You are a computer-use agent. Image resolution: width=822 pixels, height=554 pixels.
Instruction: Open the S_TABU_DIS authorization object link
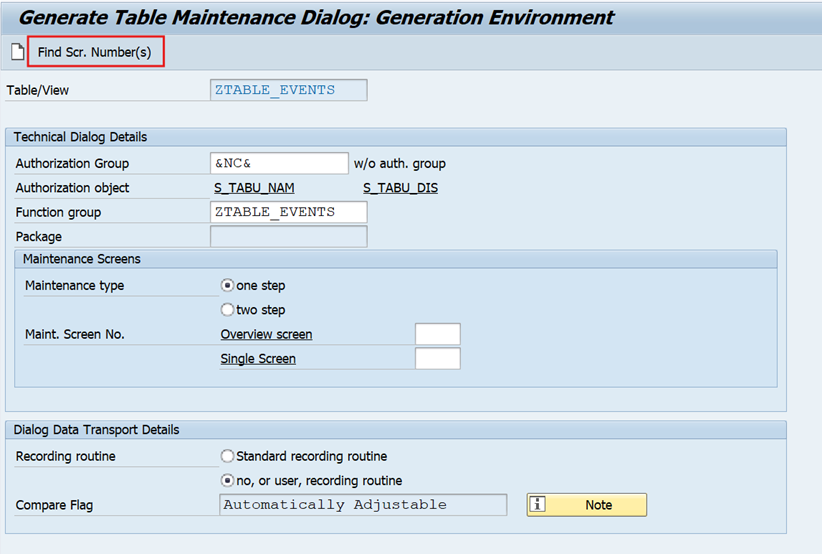point(400,188)
